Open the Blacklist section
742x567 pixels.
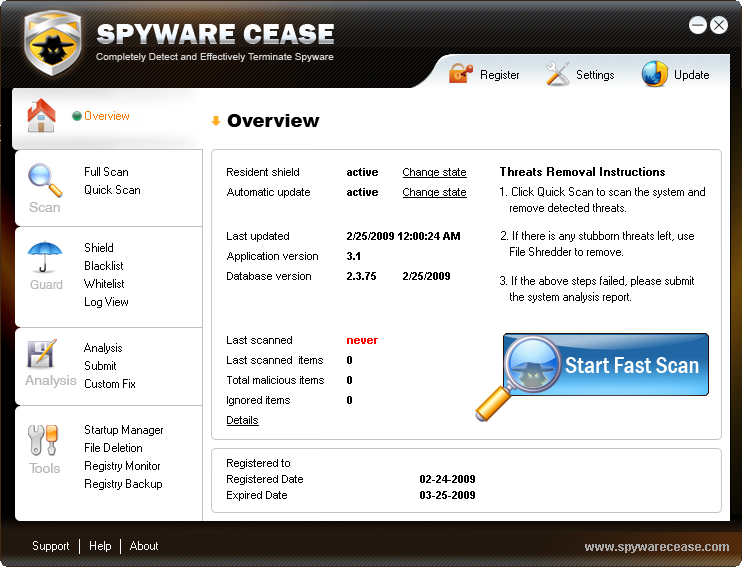[104, 266]
